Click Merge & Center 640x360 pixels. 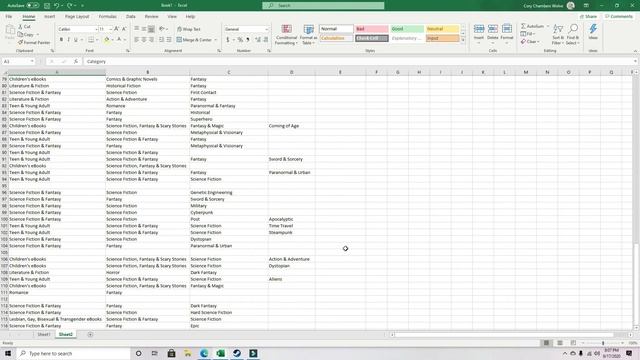click(194, 40)
